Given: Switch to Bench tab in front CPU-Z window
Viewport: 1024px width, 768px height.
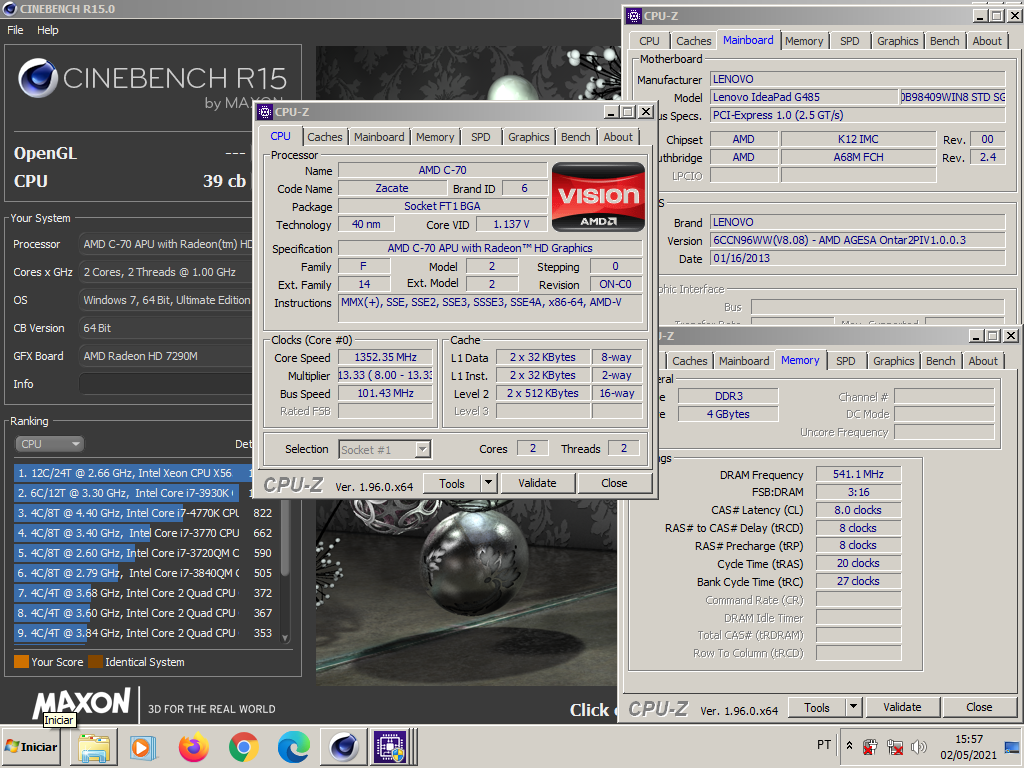Looking at the screenshot, I should (x=575, y=137).
